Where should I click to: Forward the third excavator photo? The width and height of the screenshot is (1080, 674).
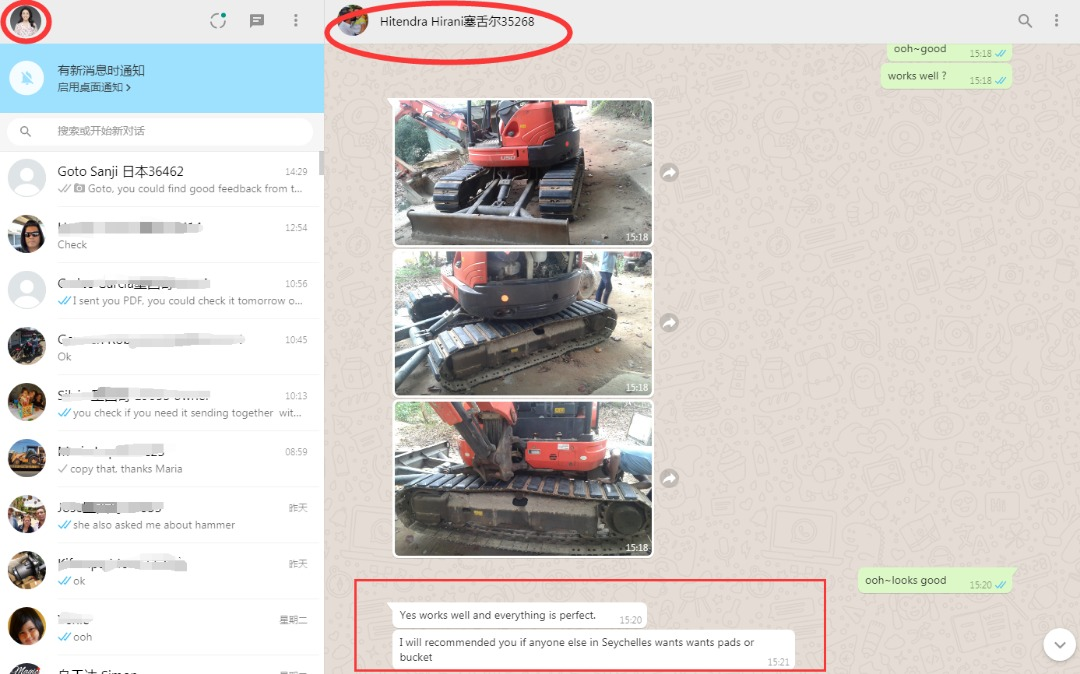[x=669, y=478]
